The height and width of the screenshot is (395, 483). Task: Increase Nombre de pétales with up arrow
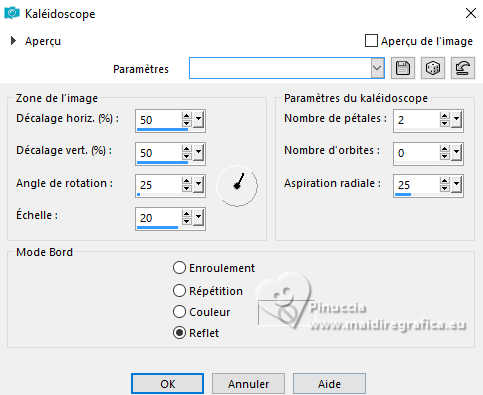(444, 116)
